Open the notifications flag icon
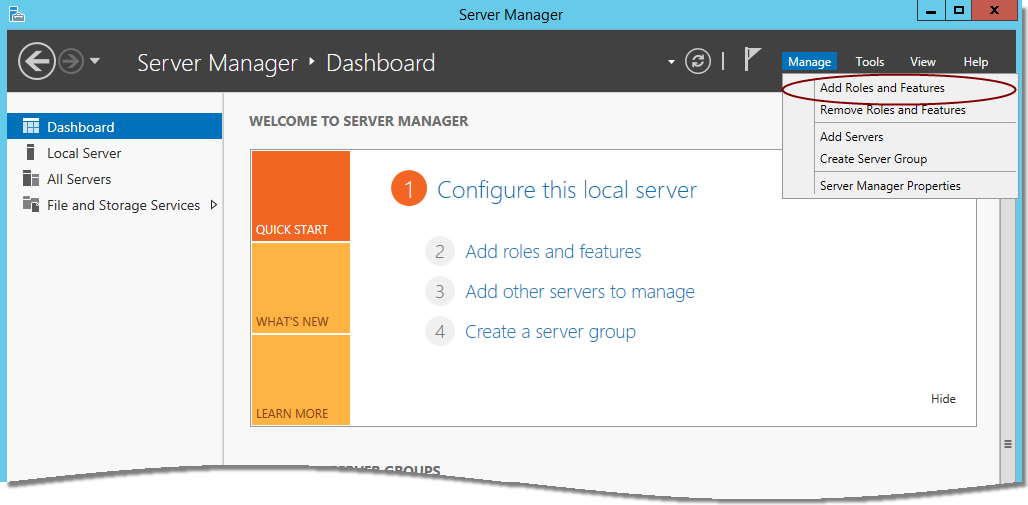 752,59
